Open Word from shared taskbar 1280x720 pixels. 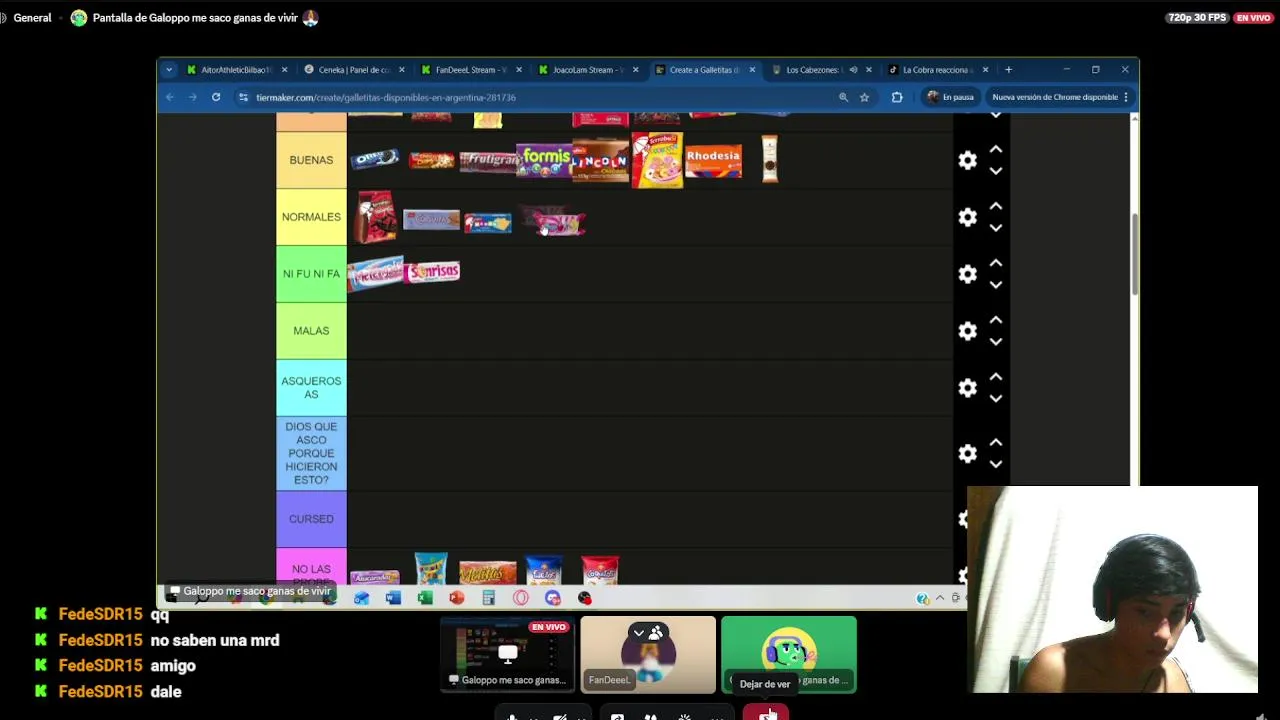(393, 598)
